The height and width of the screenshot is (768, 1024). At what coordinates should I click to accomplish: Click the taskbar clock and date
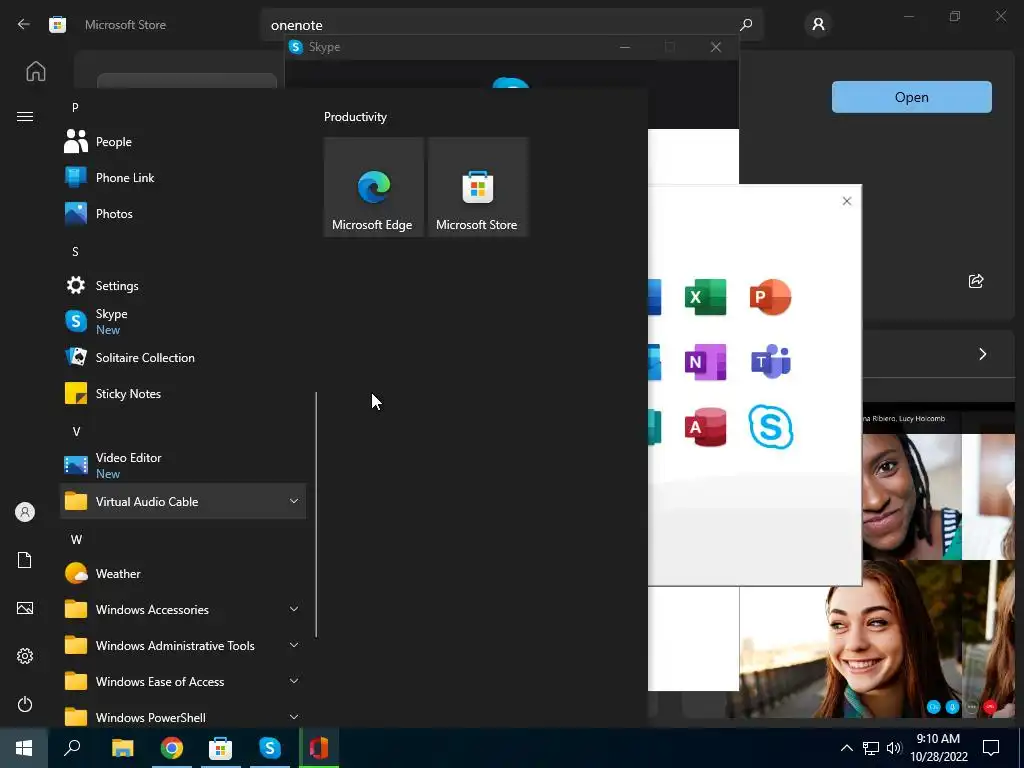coord(938,748)
